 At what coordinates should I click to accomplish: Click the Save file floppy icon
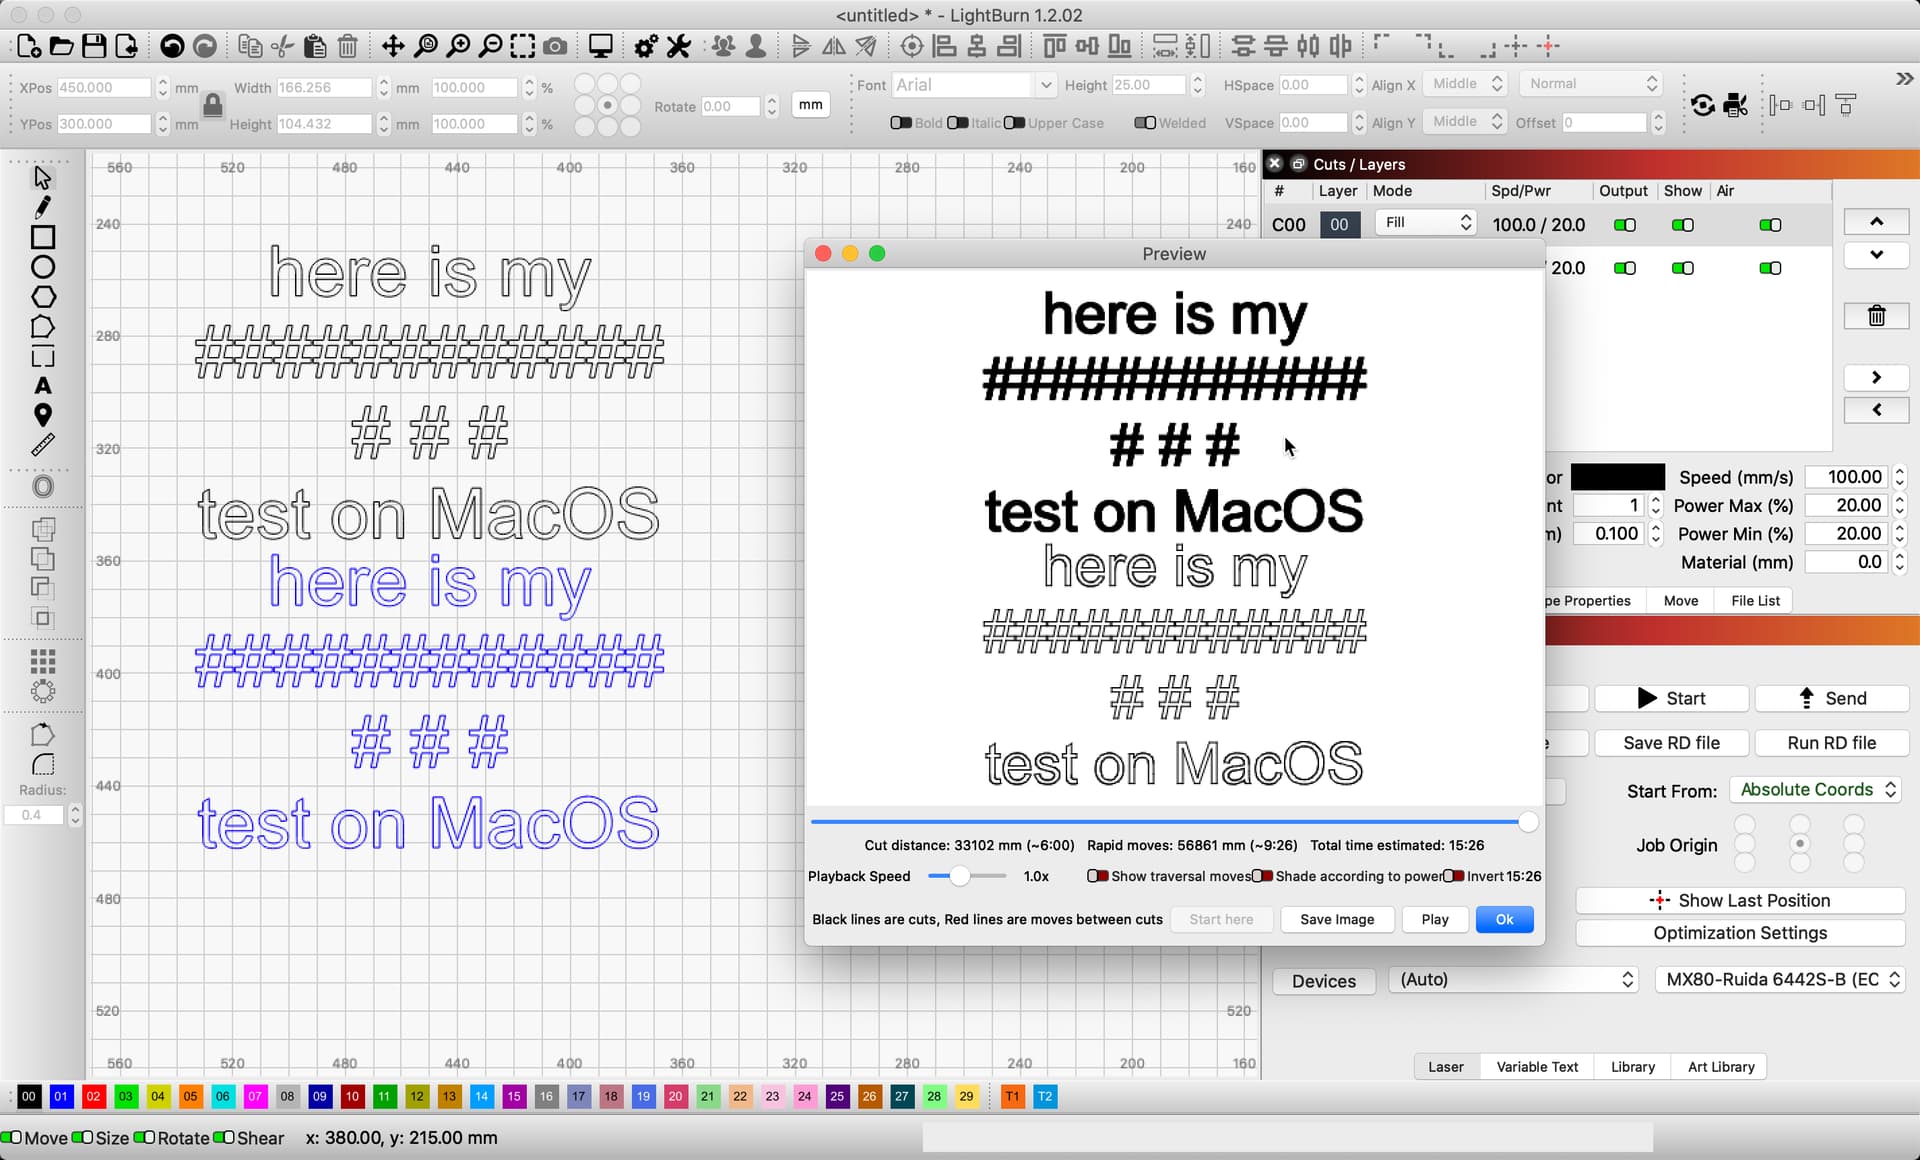[94, 46]
